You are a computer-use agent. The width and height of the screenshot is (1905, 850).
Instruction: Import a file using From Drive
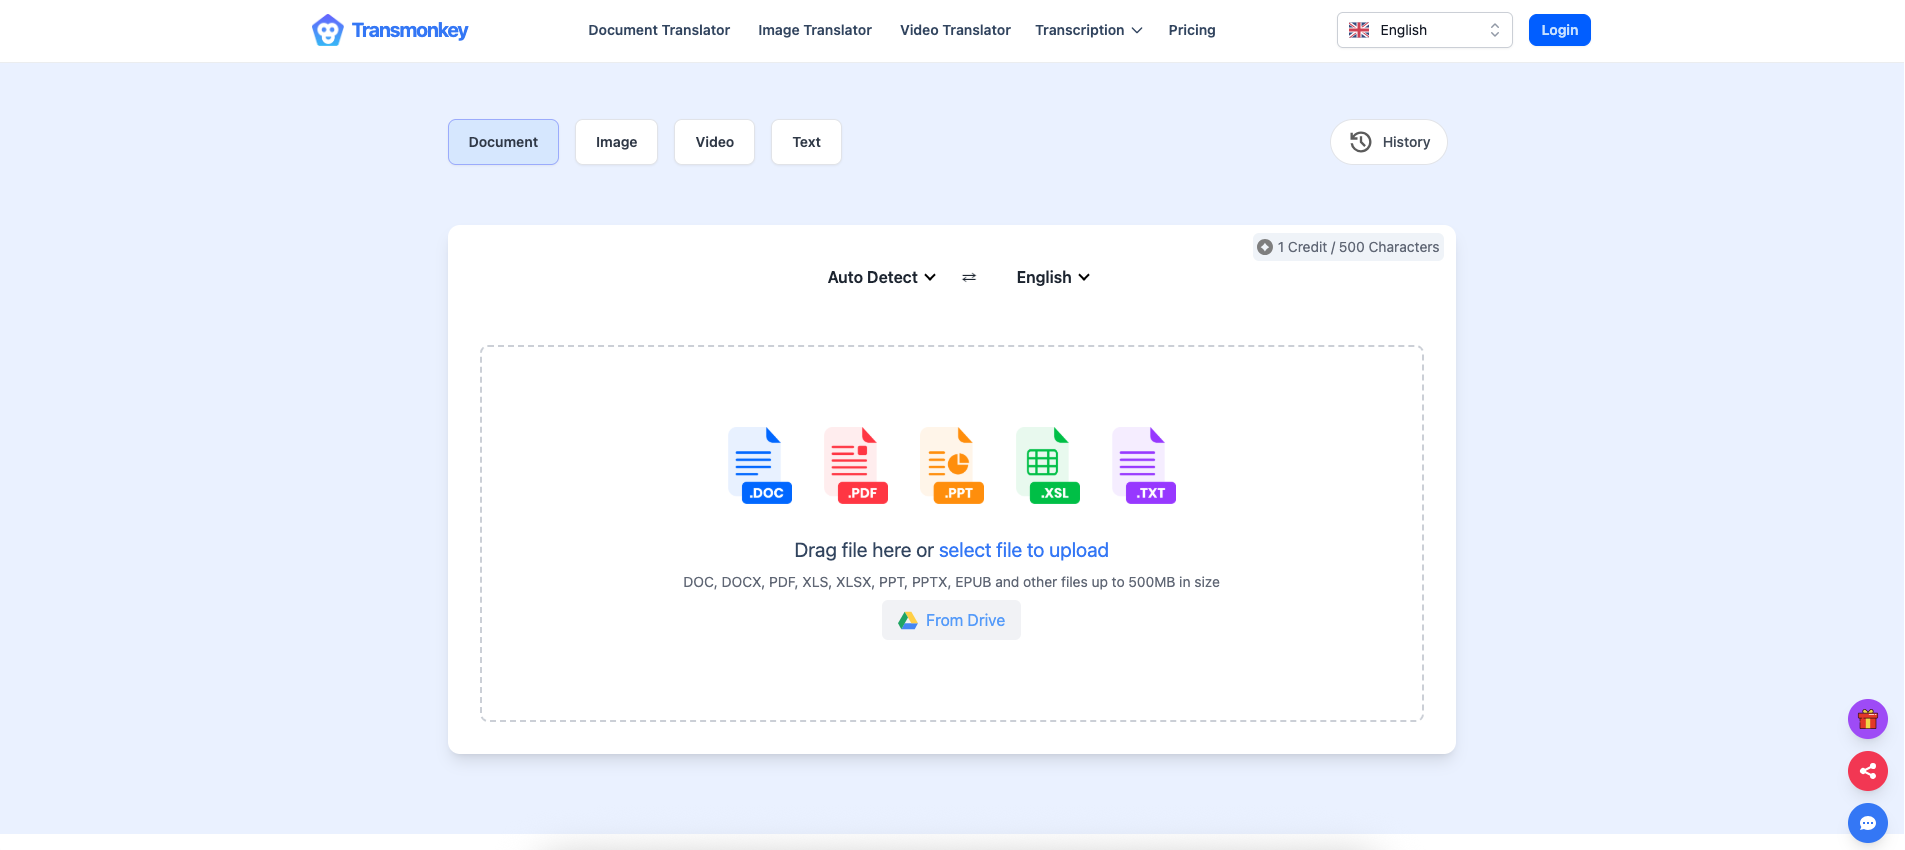(951, 620)
